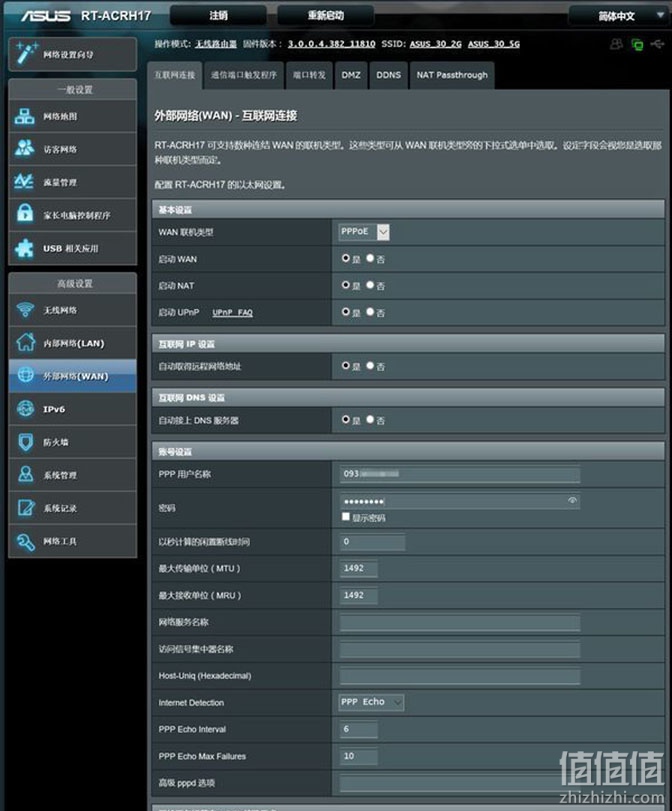The height and width of the screenshot is (811, 672).
Task: Click the MTU value field
Action: (359, 568)
